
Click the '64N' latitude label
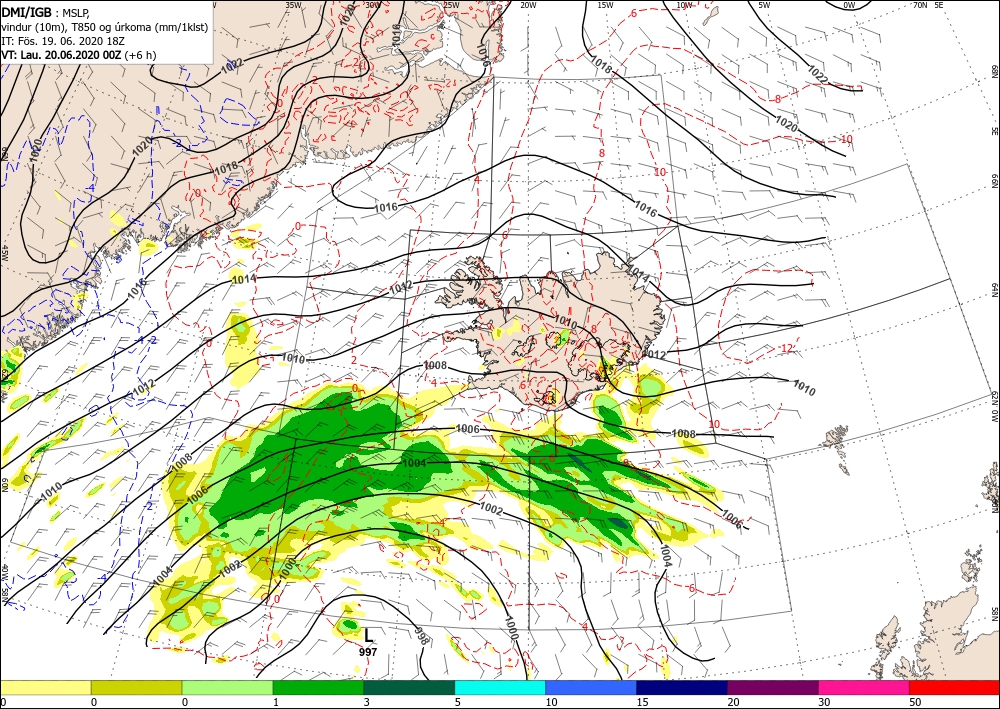point(994,289)
